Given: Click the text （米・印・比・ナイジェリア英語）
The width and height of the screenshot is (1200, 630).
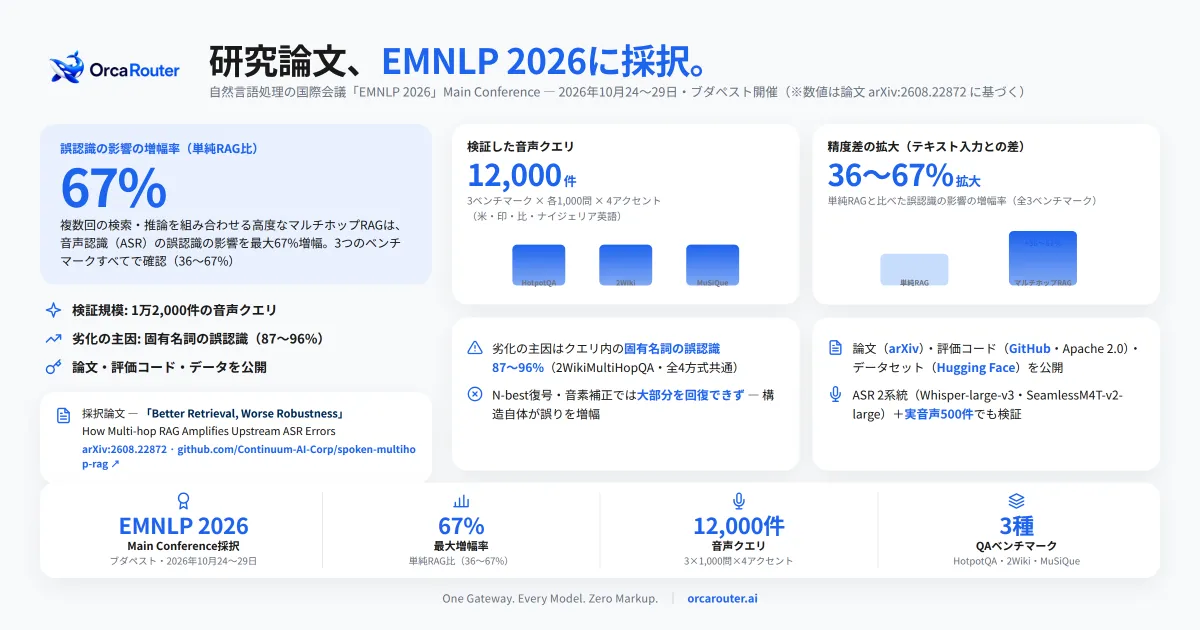Looking at the screenshot, I should click(547, 216).
